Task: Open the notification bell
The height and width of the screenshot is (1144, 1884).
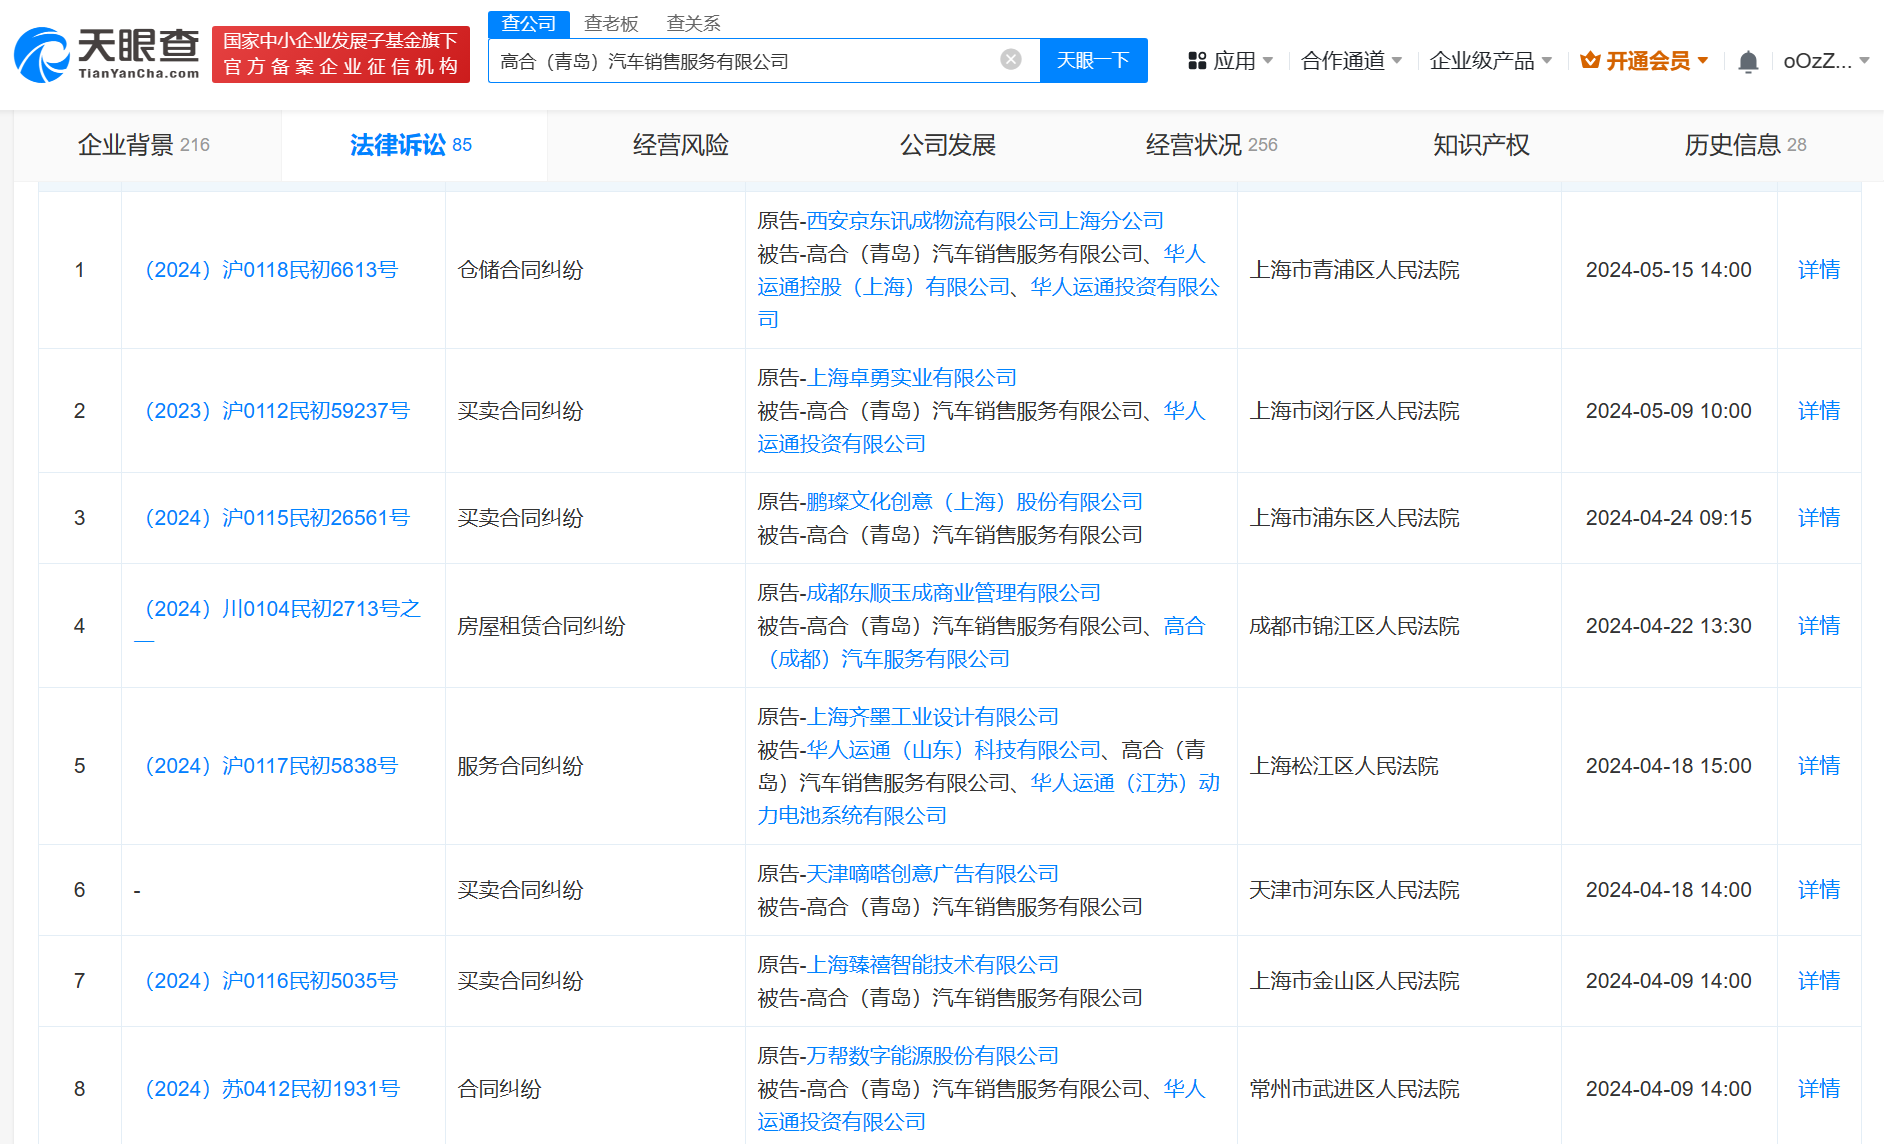Action: [1747, 62]
